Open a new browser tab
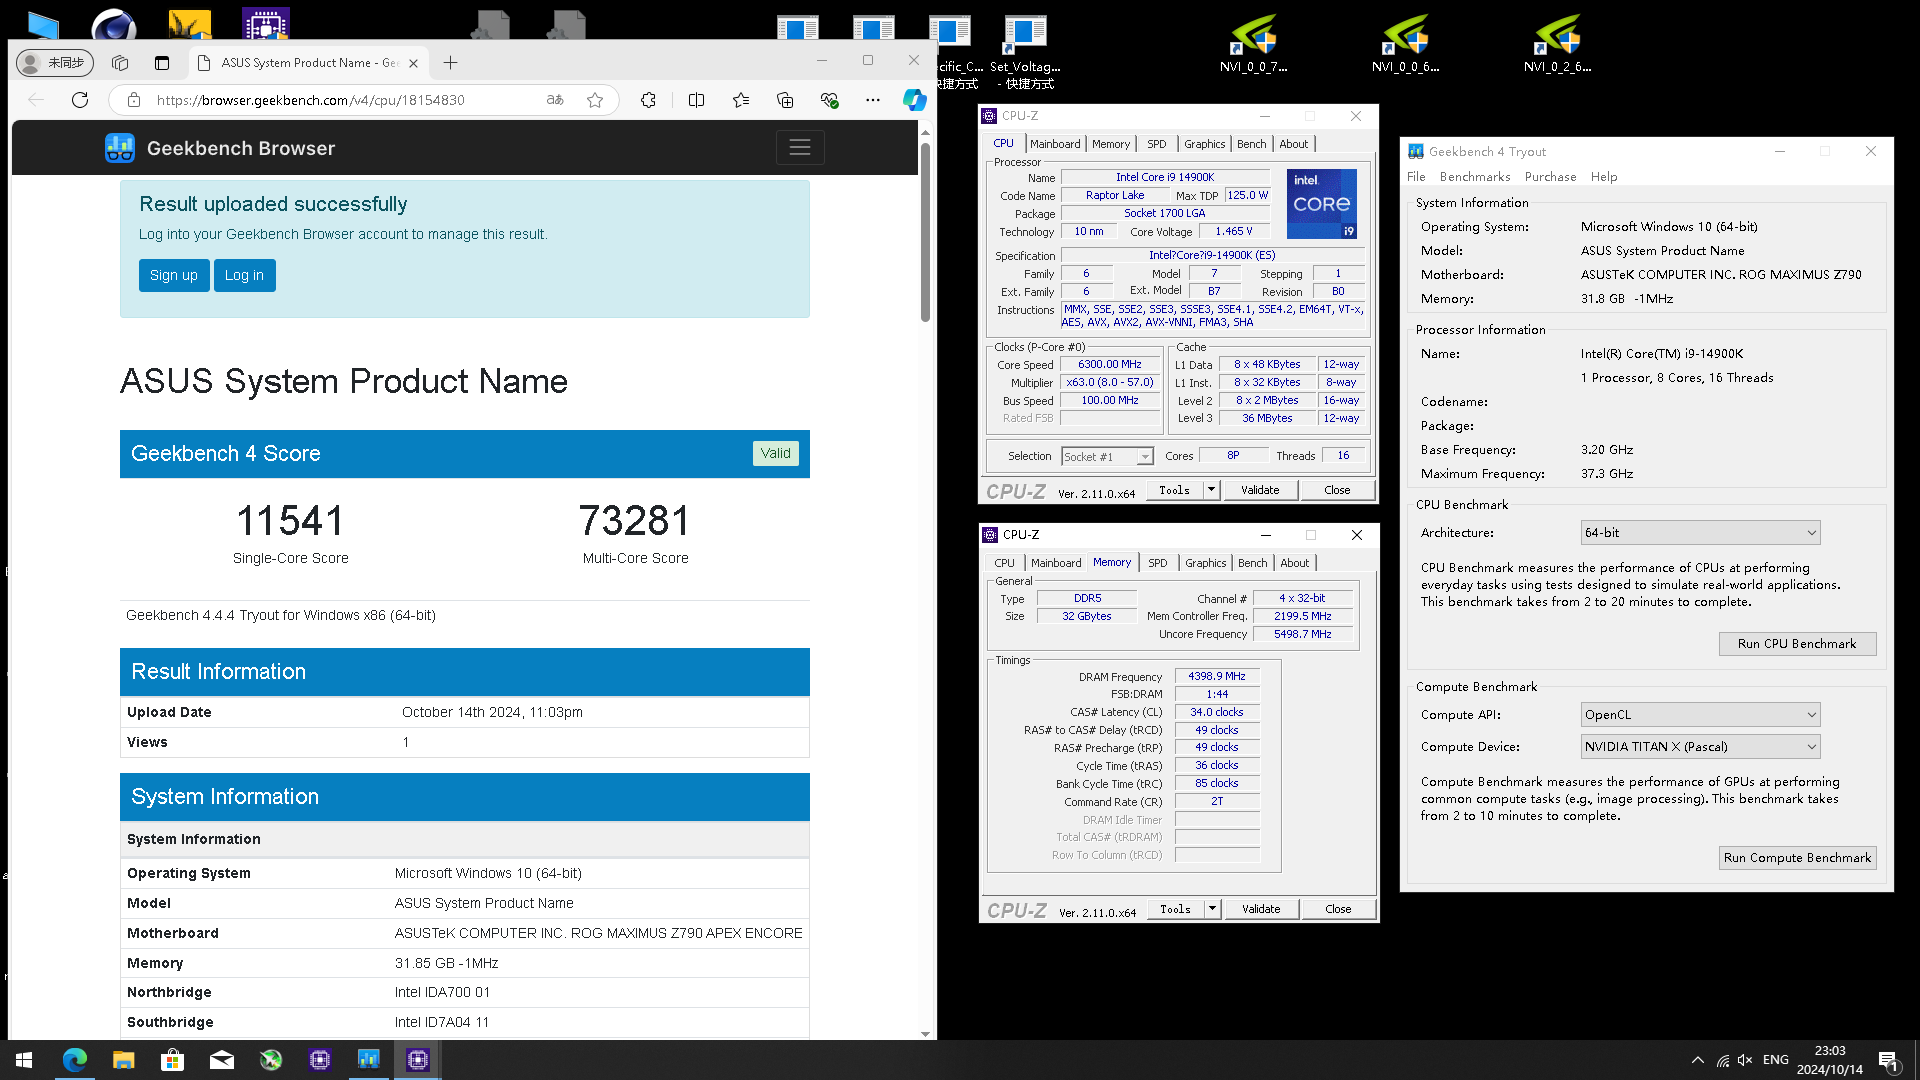The image size is (1920, 1080). pyautogui.click(x=451, y=63)
